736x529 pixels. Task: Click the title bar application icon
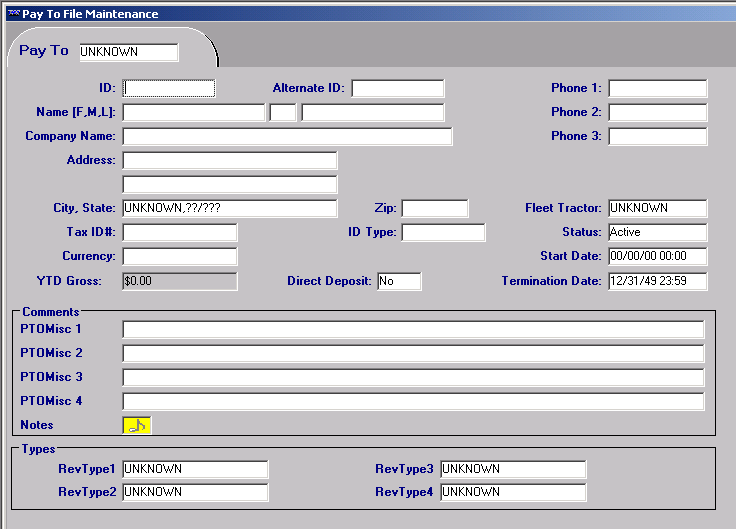[x=12, y=14]
